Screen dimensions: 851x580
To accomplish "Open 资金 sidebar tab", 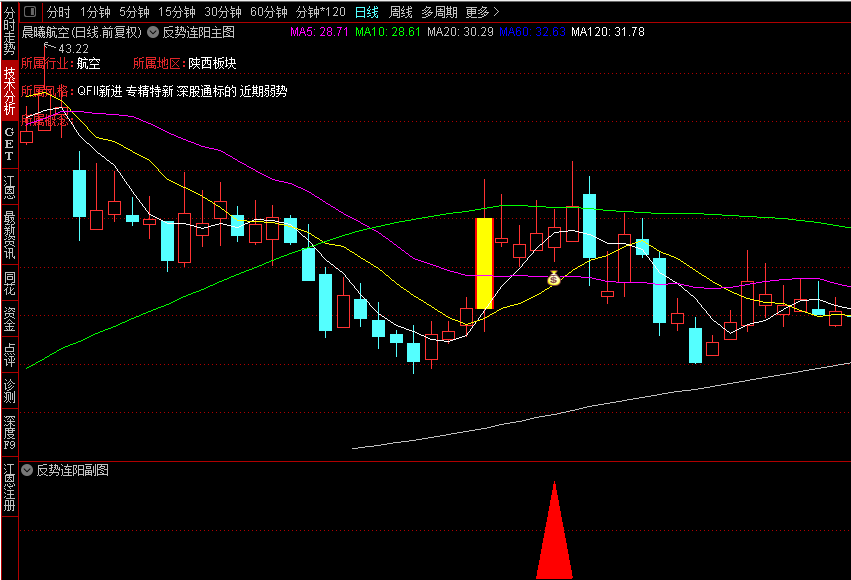I will point(9,318).
